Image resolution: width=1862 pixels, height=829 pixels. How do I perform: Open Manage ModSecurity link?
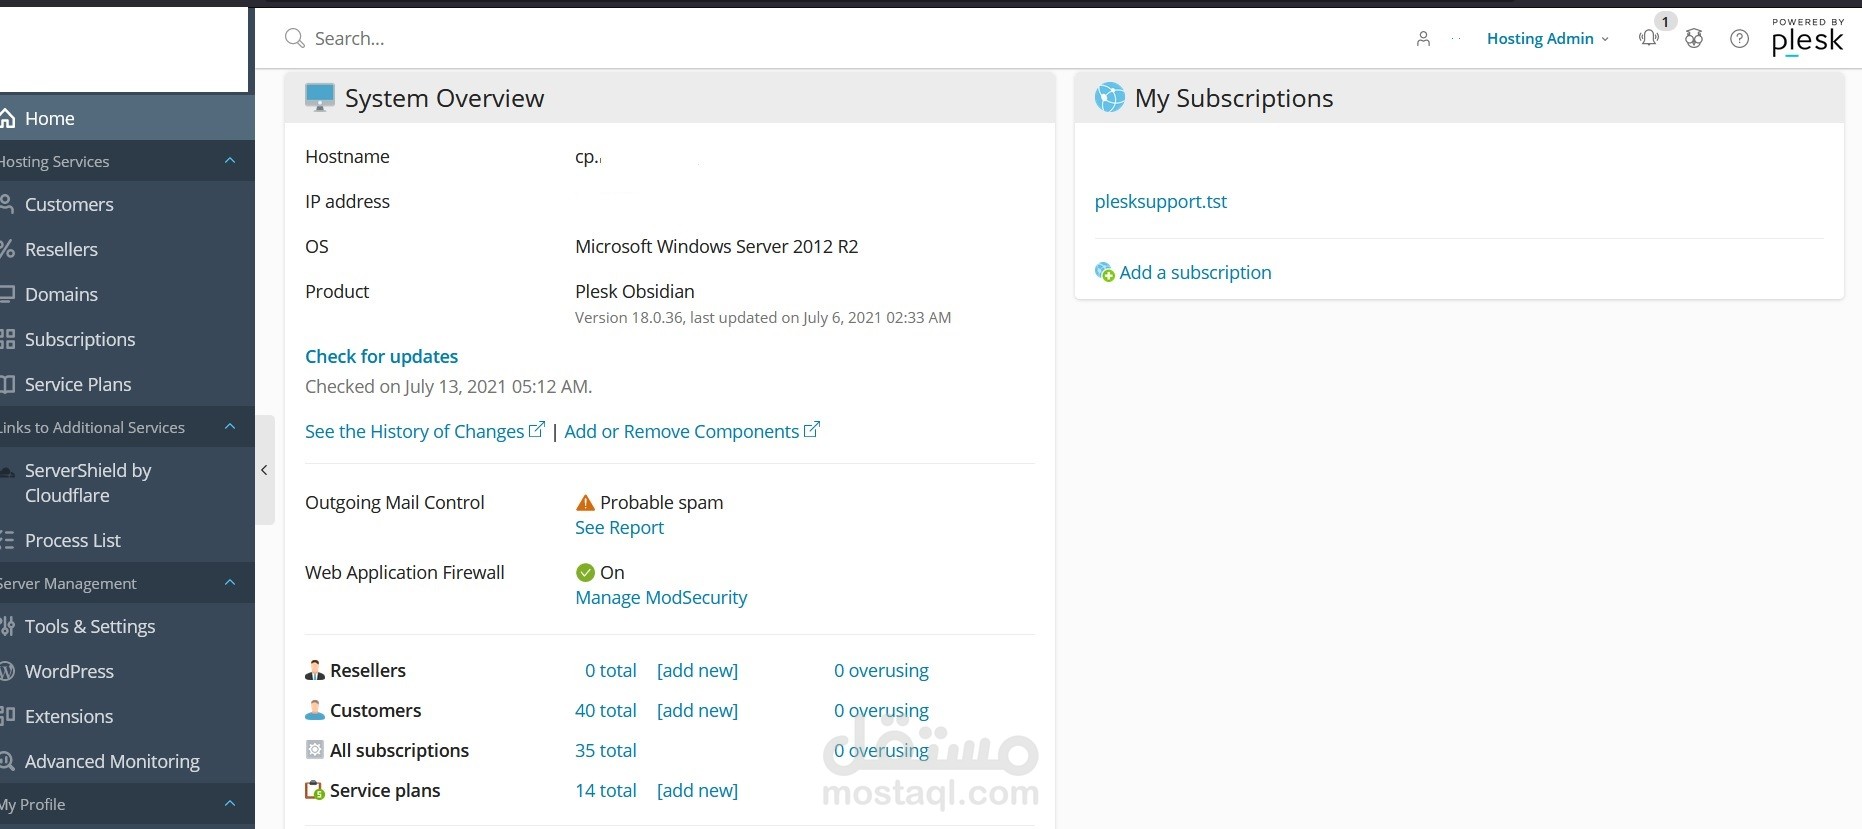(661, 597)
